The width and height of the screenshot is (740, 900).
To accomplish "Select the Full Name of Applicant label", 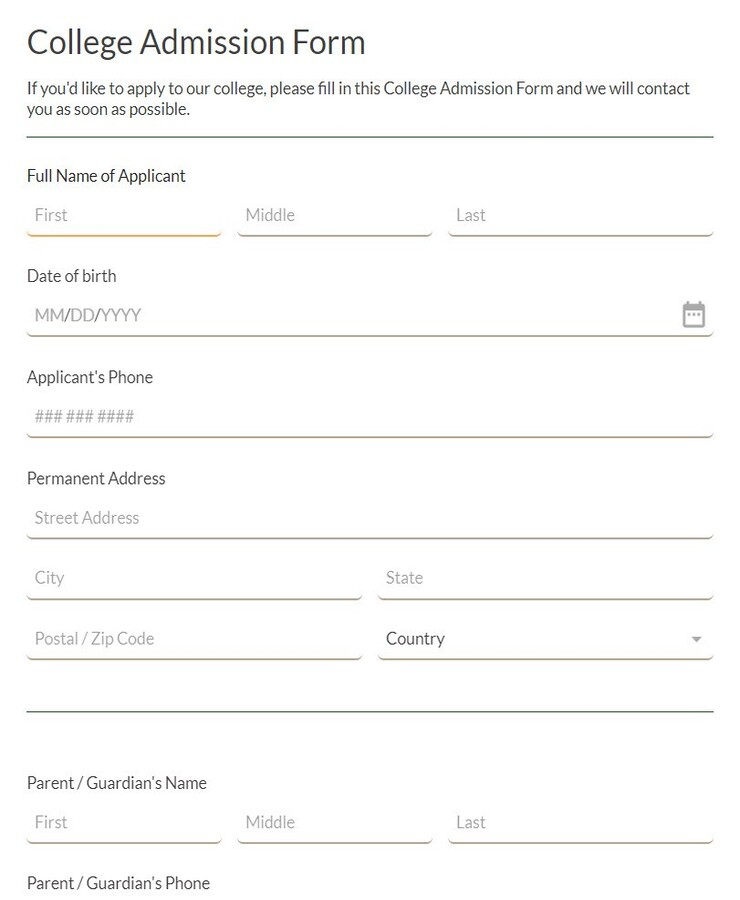I will [x=106, y=175].
